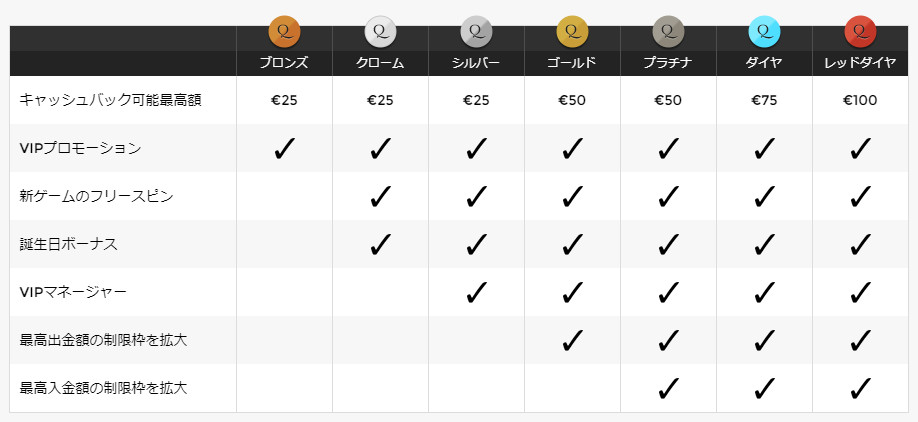Click Gold checkmark for 最高出金額の制限枠を拡大
The width and height of the screenshot is (918, 422).
point(572,340)
